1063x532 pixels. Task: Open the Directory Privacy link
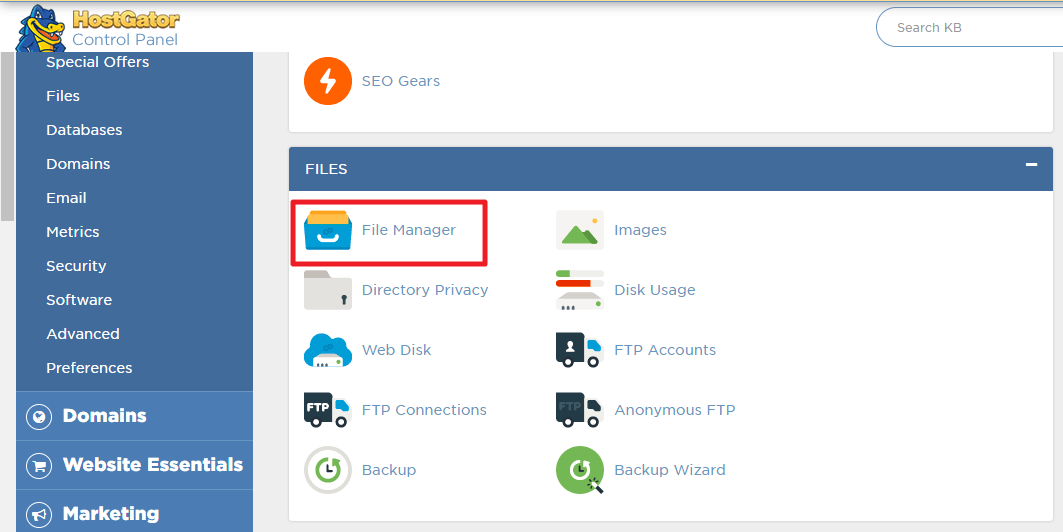click(x=425, y=290)
